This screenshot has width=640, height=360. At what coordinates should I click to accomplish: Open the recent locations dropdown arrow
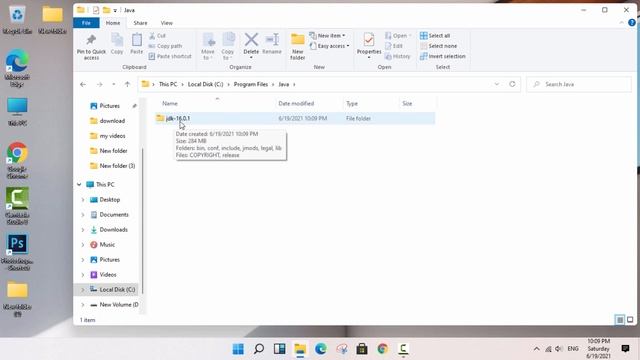pos(113,84)
